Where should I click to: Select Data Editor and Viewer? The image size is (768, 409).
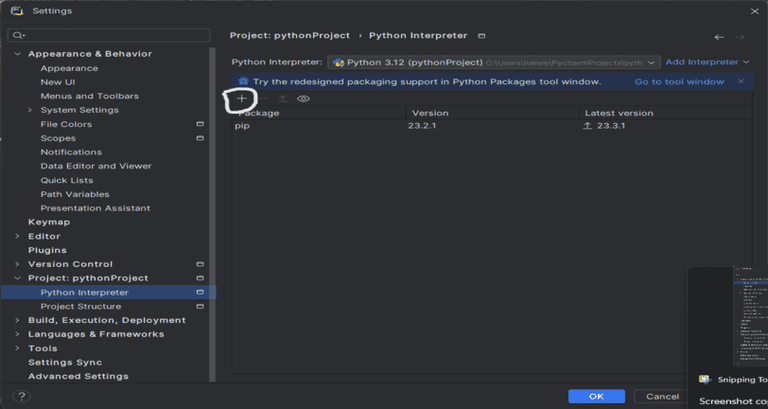click(x=96, y=166)
